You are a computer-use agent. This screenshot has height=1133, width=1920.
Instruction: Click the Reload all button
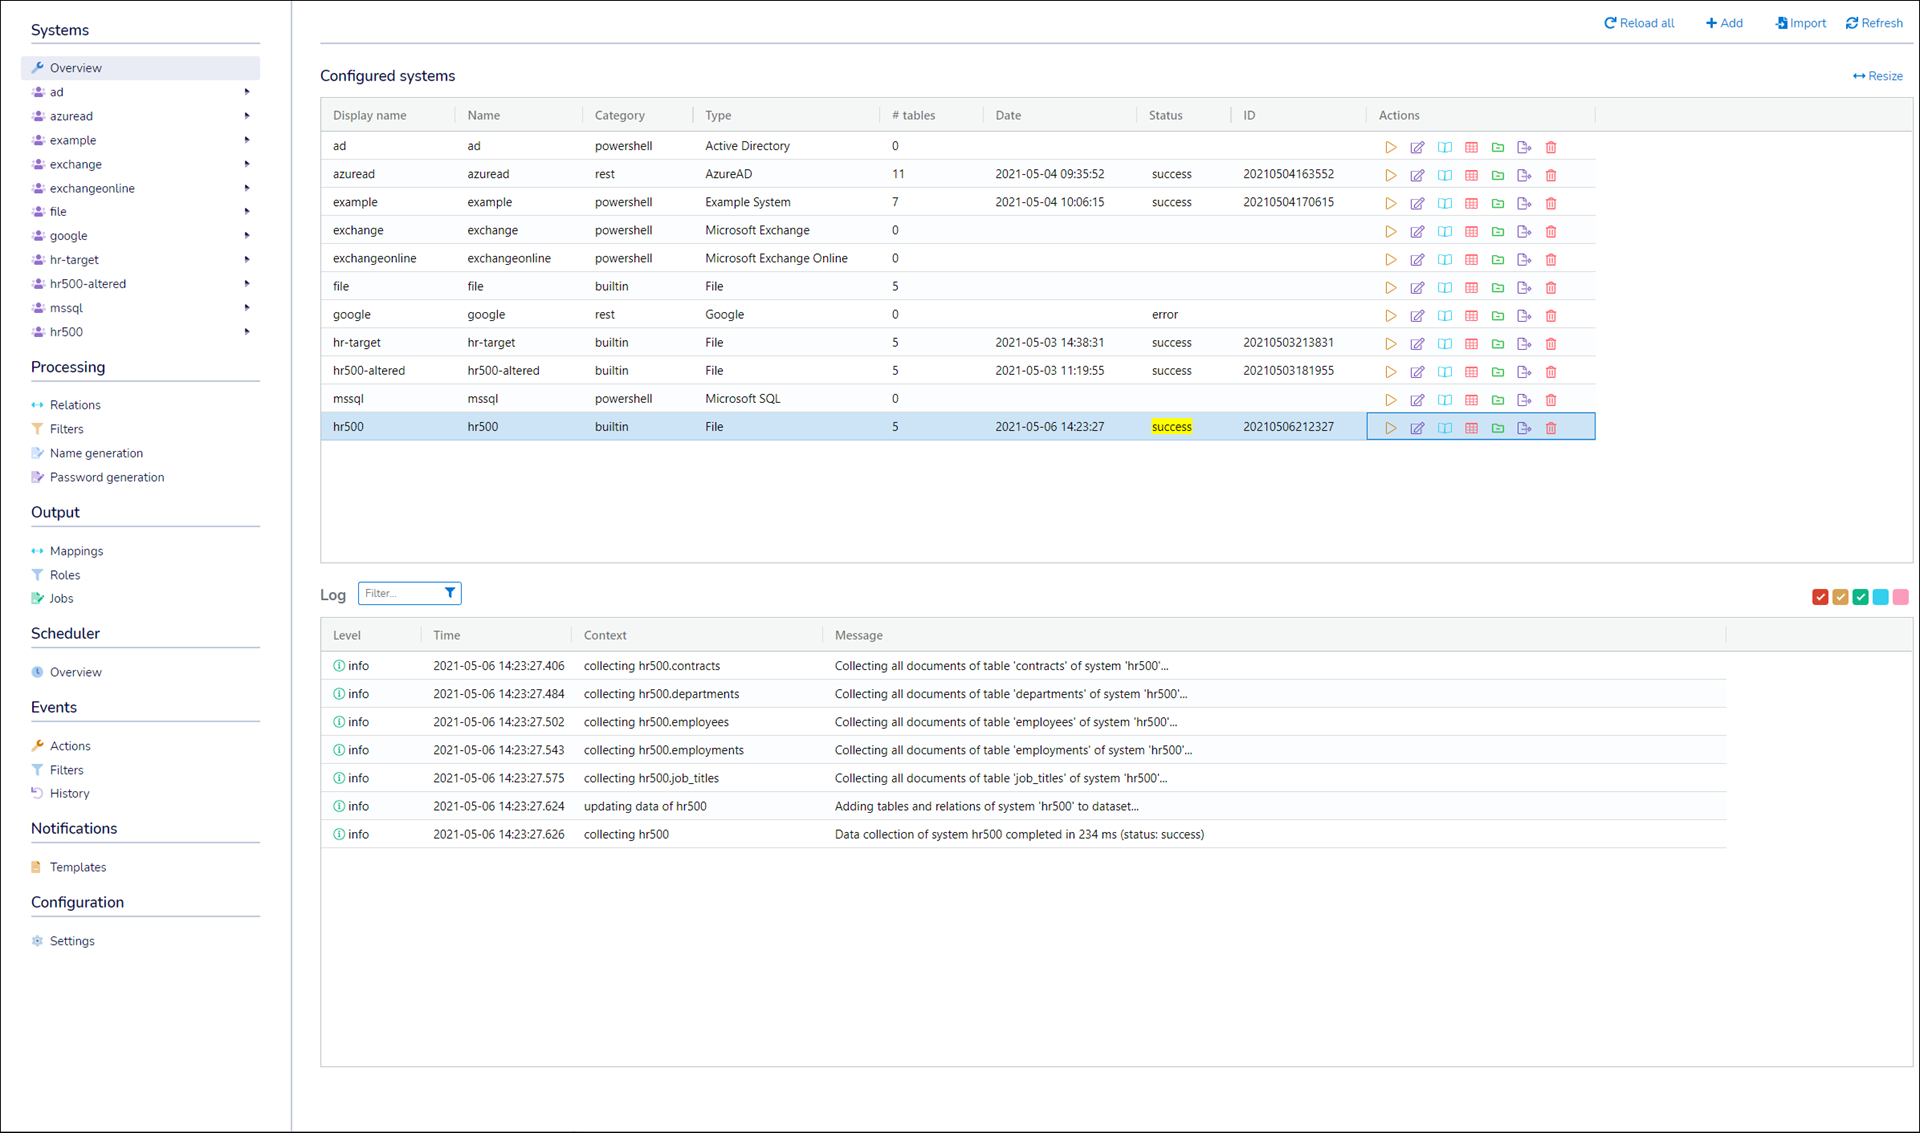[x=1639, y=23]
